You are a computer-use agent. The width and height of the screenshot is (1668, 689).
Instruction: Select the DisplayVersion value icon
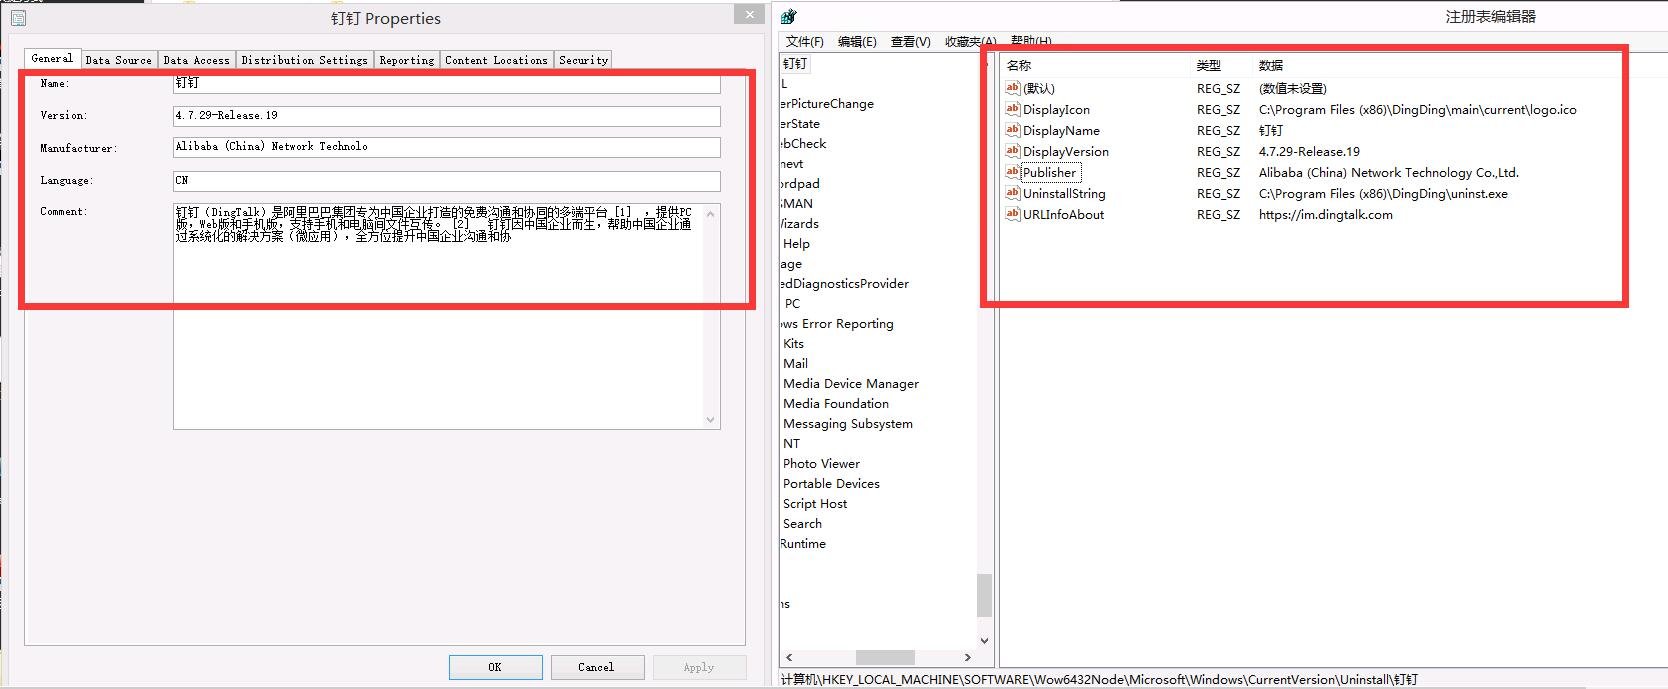tap(1012, 151)
